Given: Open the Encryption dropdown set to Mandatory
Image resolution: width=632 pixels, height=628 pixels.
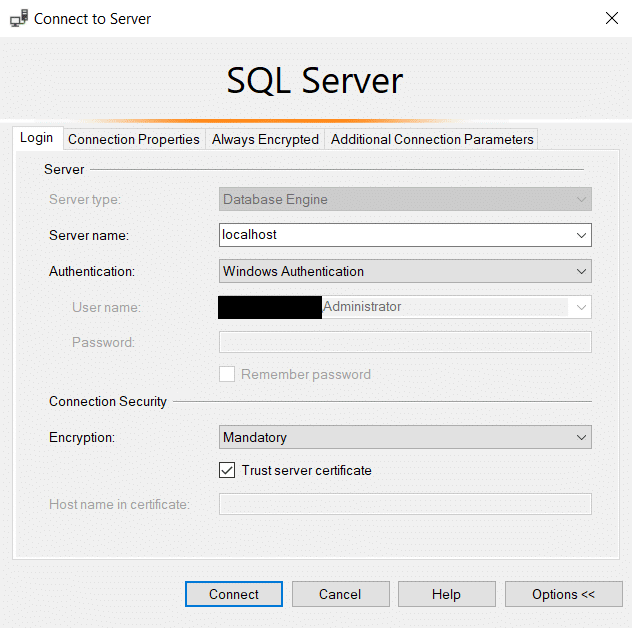Looking at the screenshot, I should point(405,437).
